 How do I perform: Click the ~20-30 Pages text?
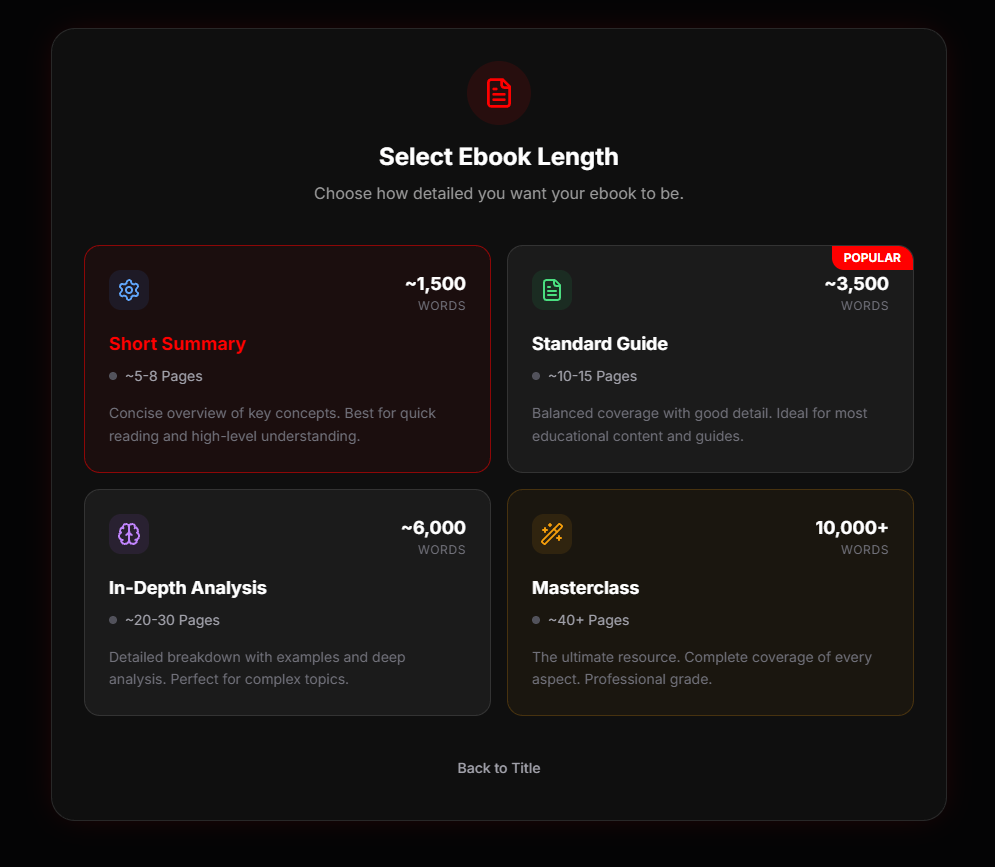pos(173,620)
